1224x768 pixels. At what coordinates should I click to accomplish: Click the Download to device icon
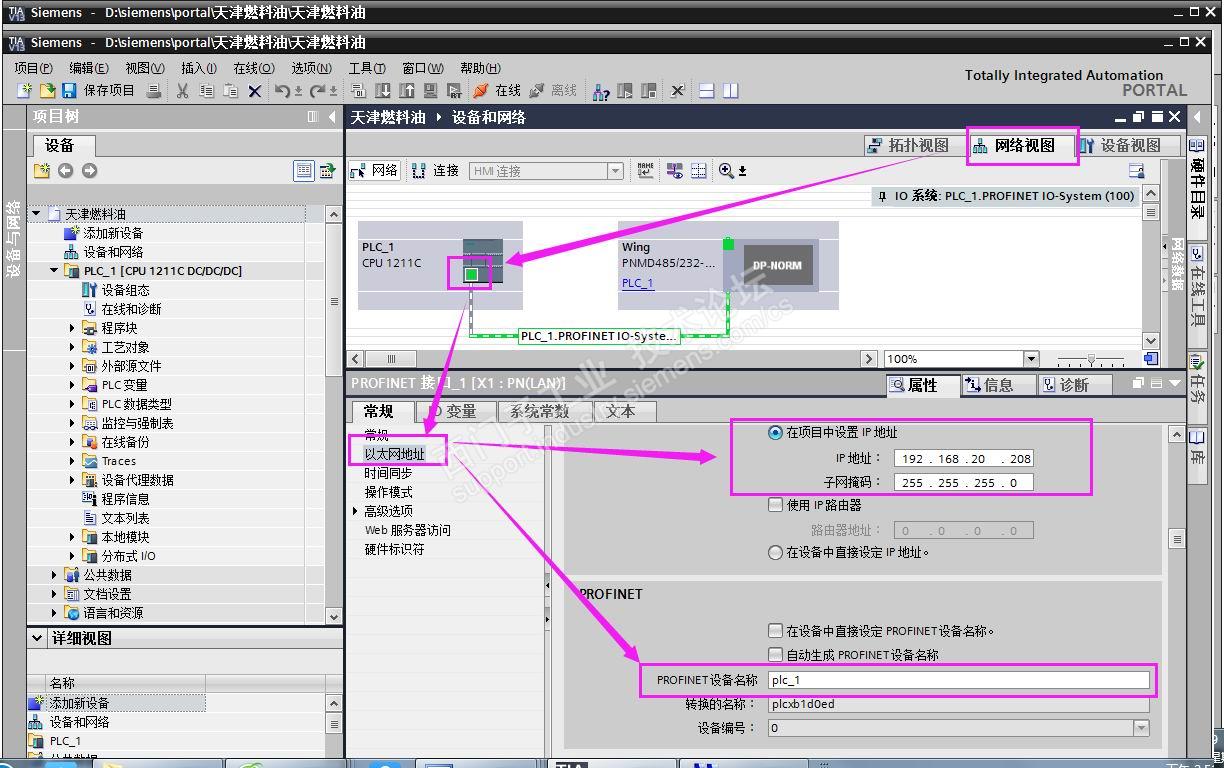tap(383, 90)
